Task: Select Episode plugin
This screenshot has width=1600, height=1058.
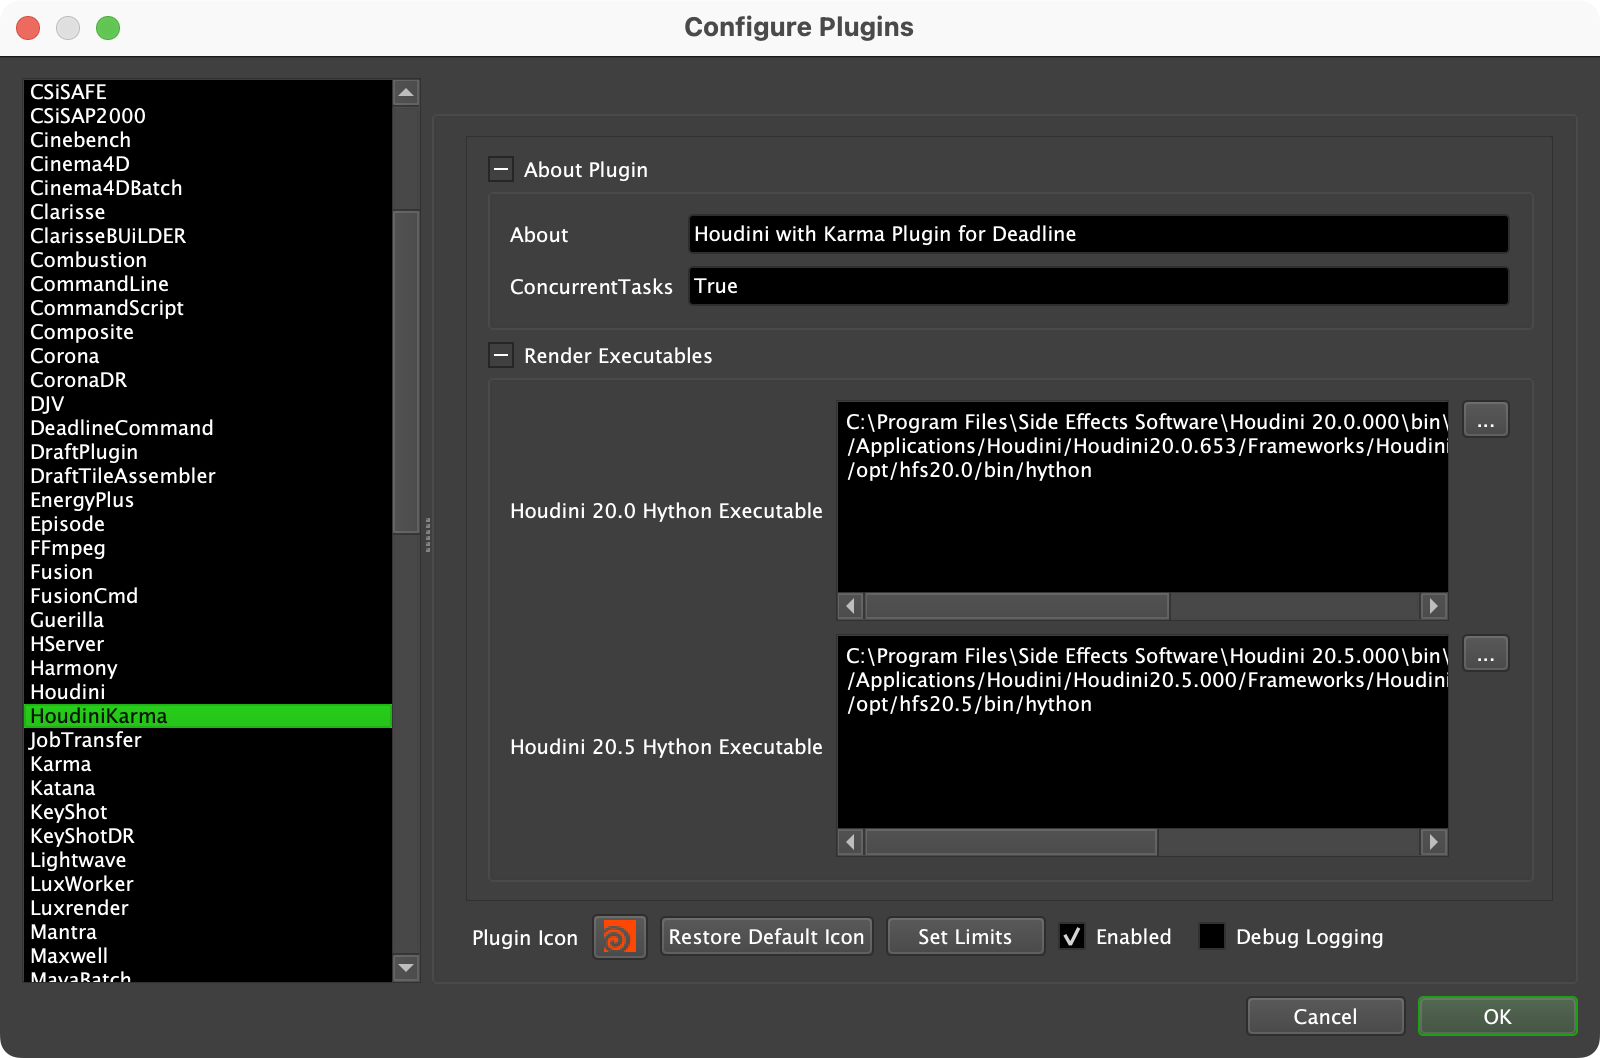Action: pos(208,524)
